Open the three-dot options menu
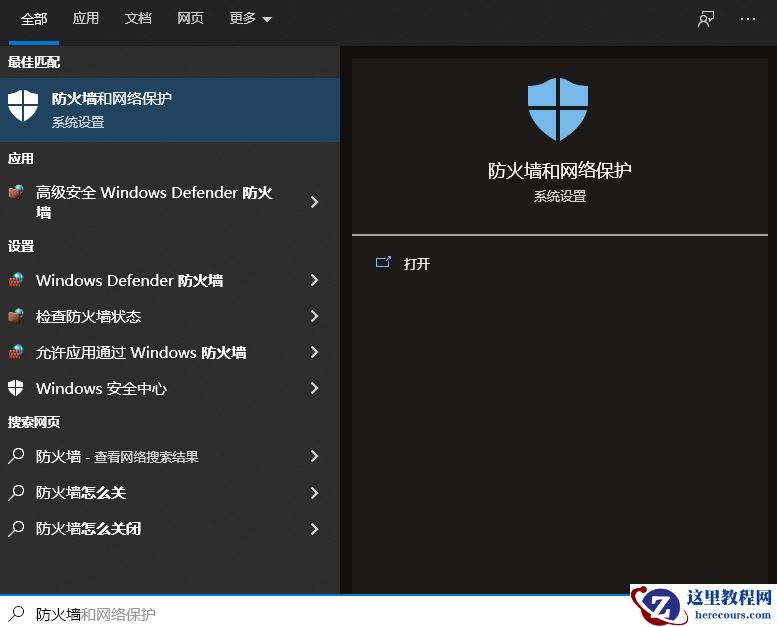The height and width of the screenshot is (627, 777). pyautogui.click(x=748, y=19)
